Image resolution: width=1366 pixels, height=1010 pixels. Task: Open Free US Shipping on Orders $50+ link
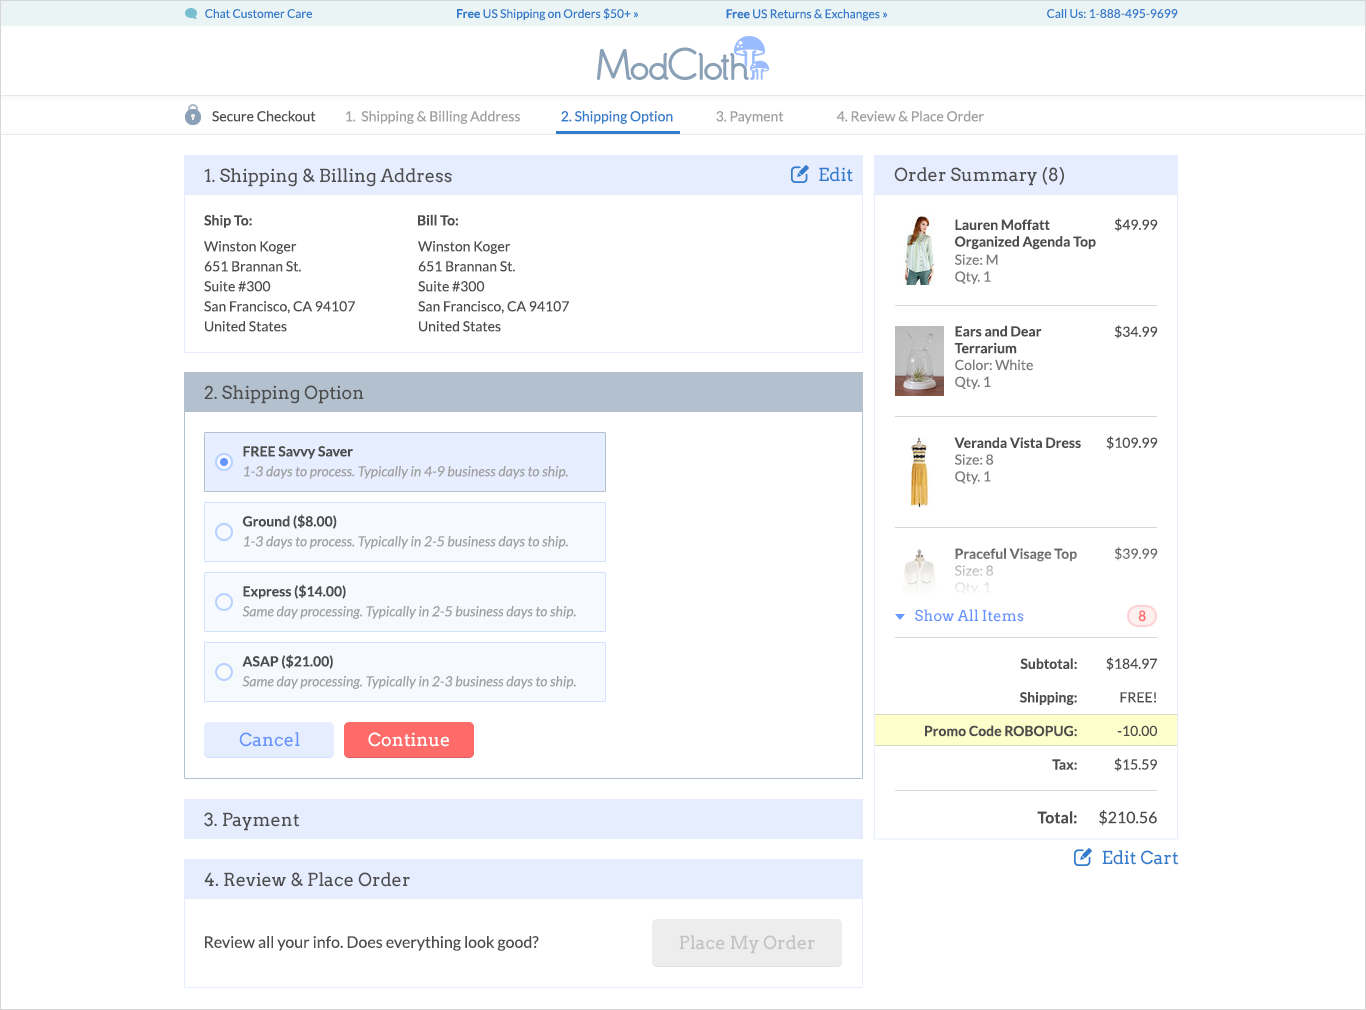coord(547,14)
